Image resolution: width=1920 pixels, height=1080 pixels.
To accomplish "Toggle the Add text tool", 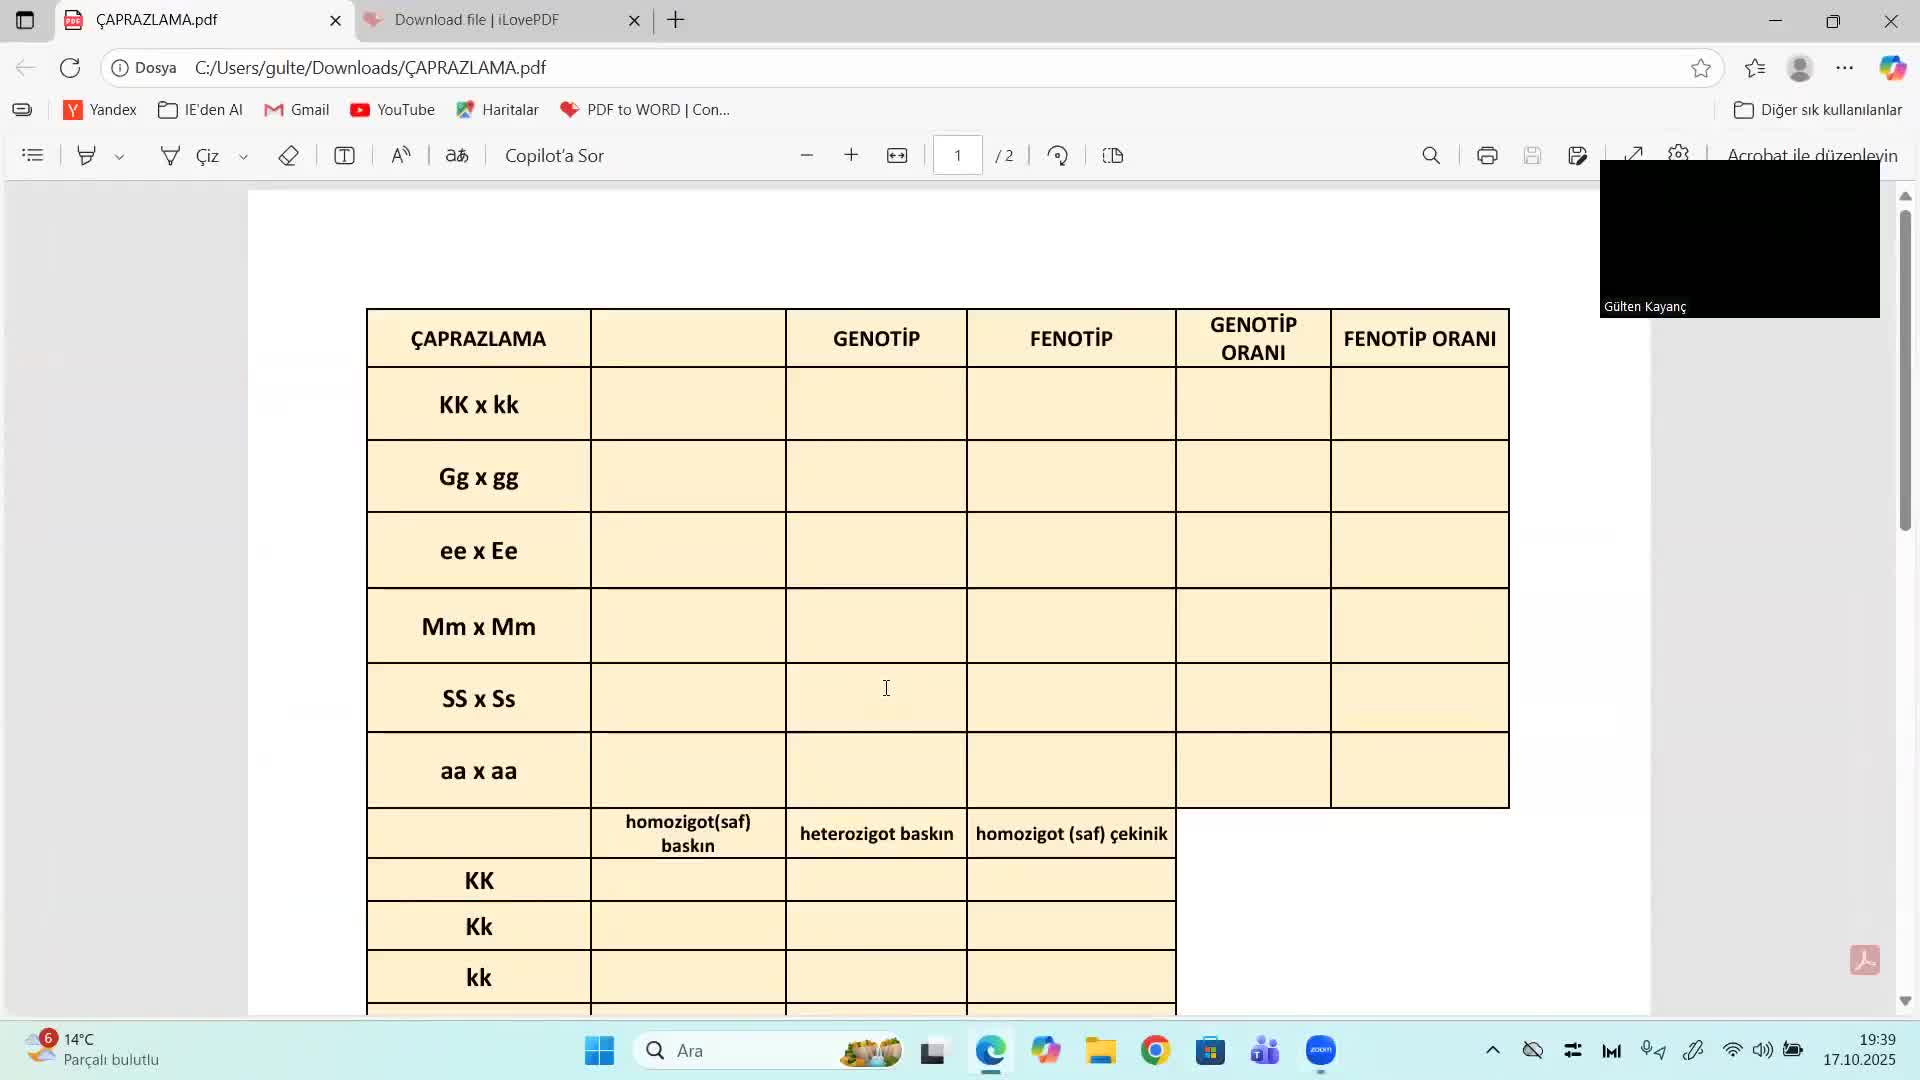I will coord(344,155).
